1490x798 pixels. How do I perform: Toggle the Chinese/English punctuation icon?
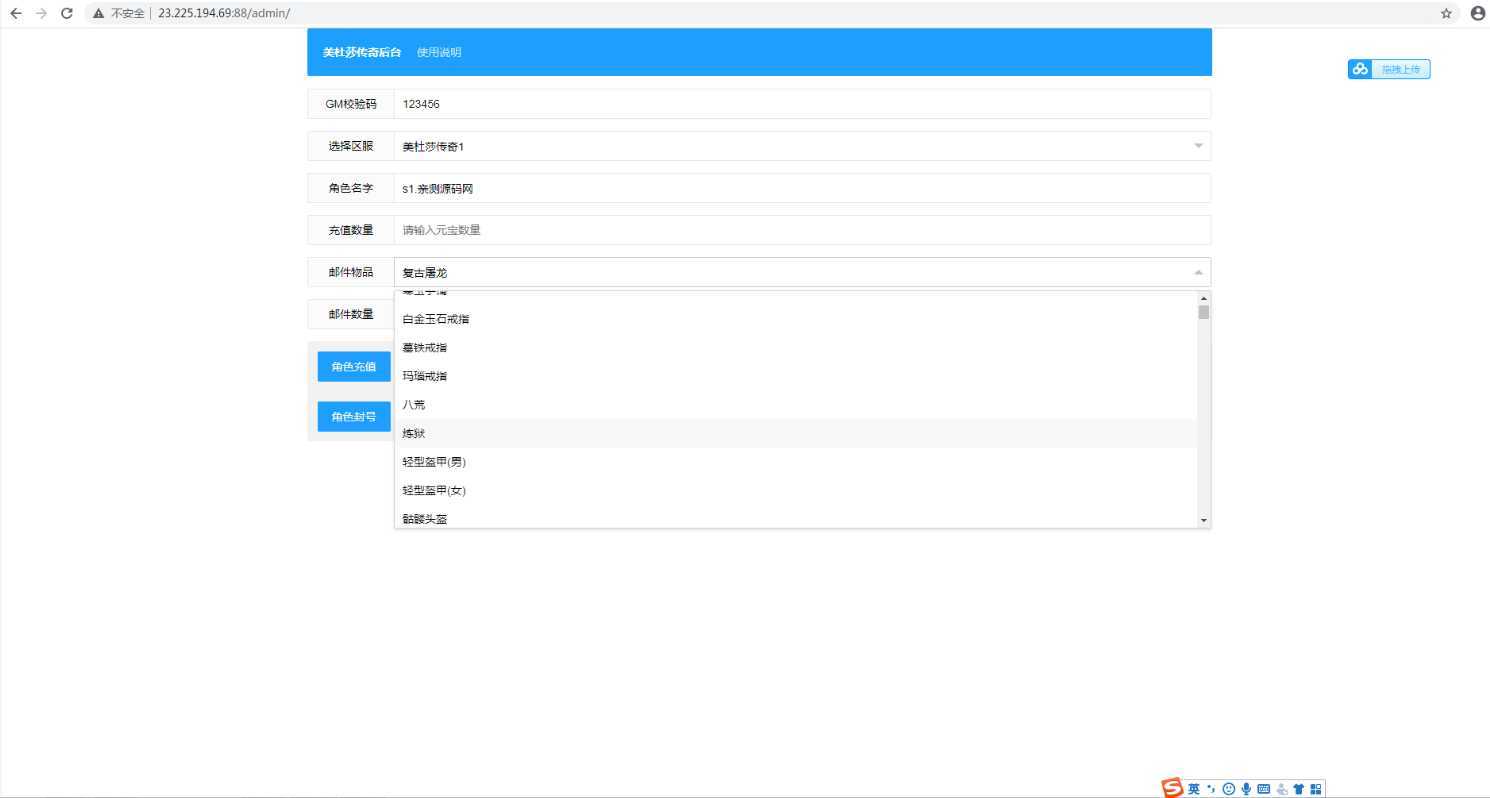(1212, 789)
